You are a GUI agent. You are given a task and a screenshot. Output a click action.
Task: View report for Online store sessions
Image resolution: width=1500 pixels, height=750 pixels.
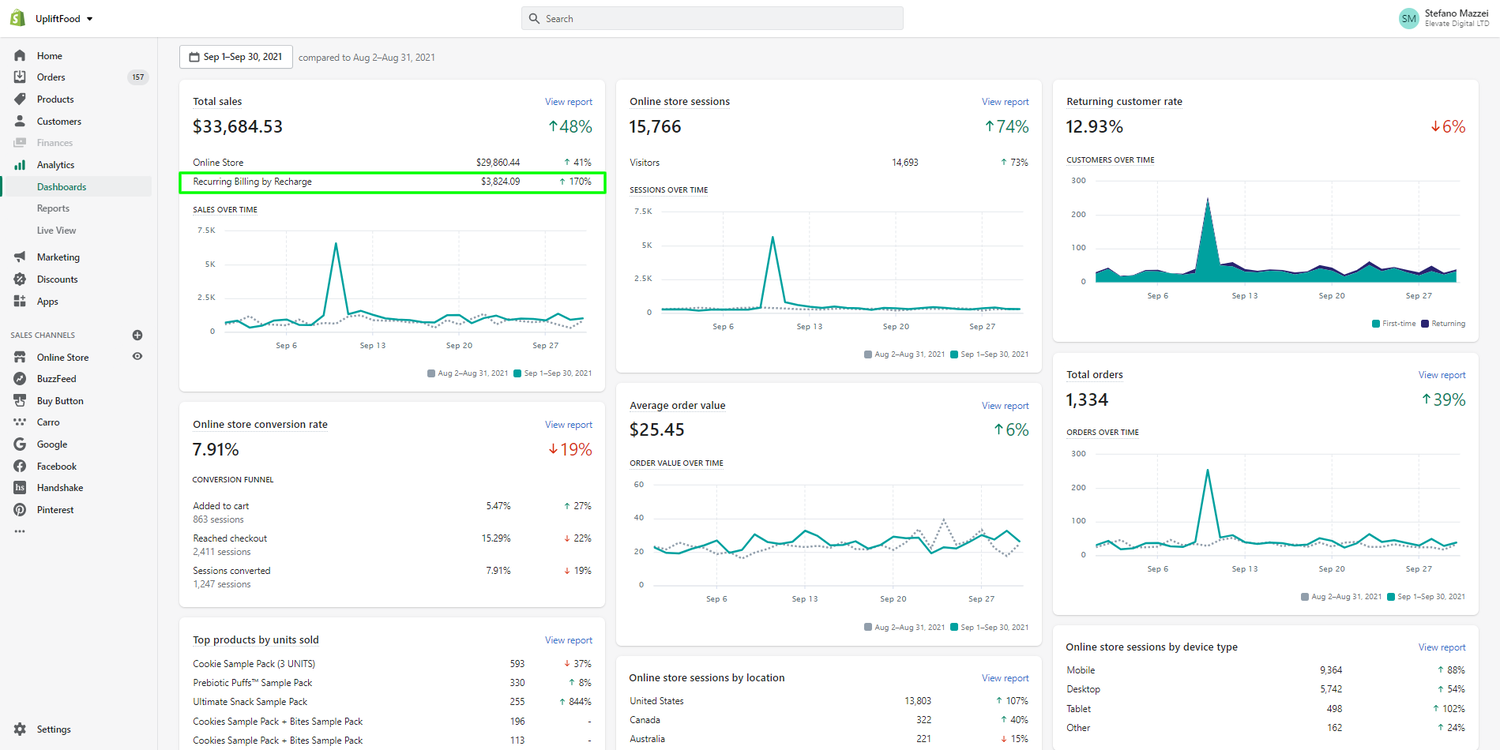[x=1005, y=102]
